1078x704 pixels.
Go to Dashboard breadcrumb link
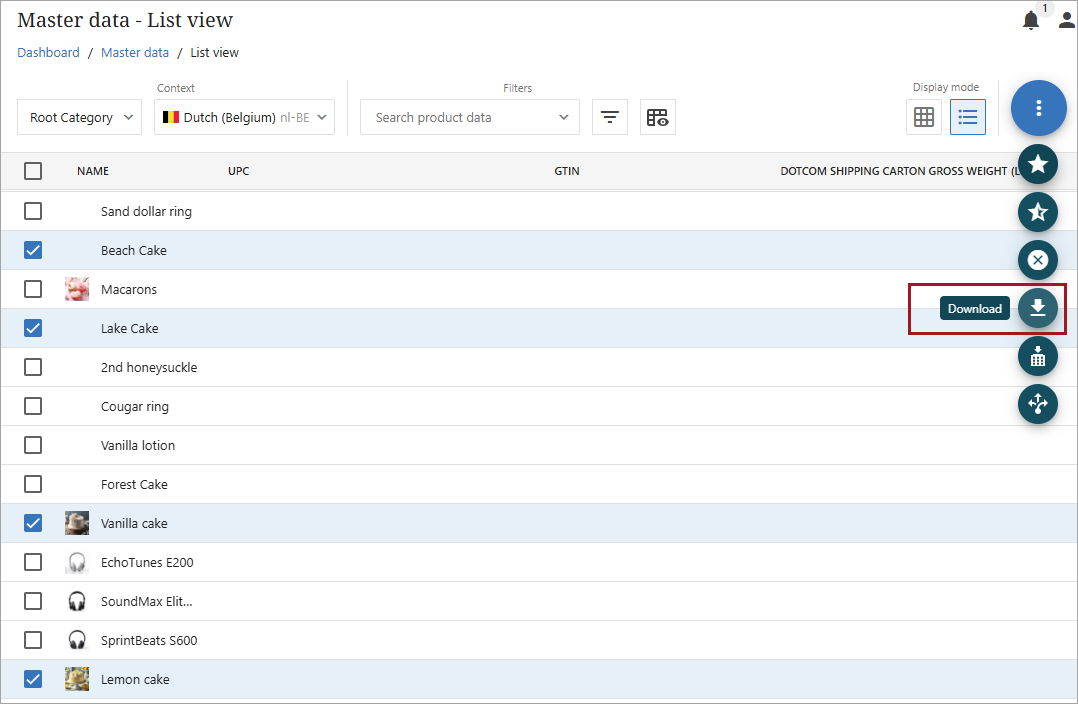point(48,53)
